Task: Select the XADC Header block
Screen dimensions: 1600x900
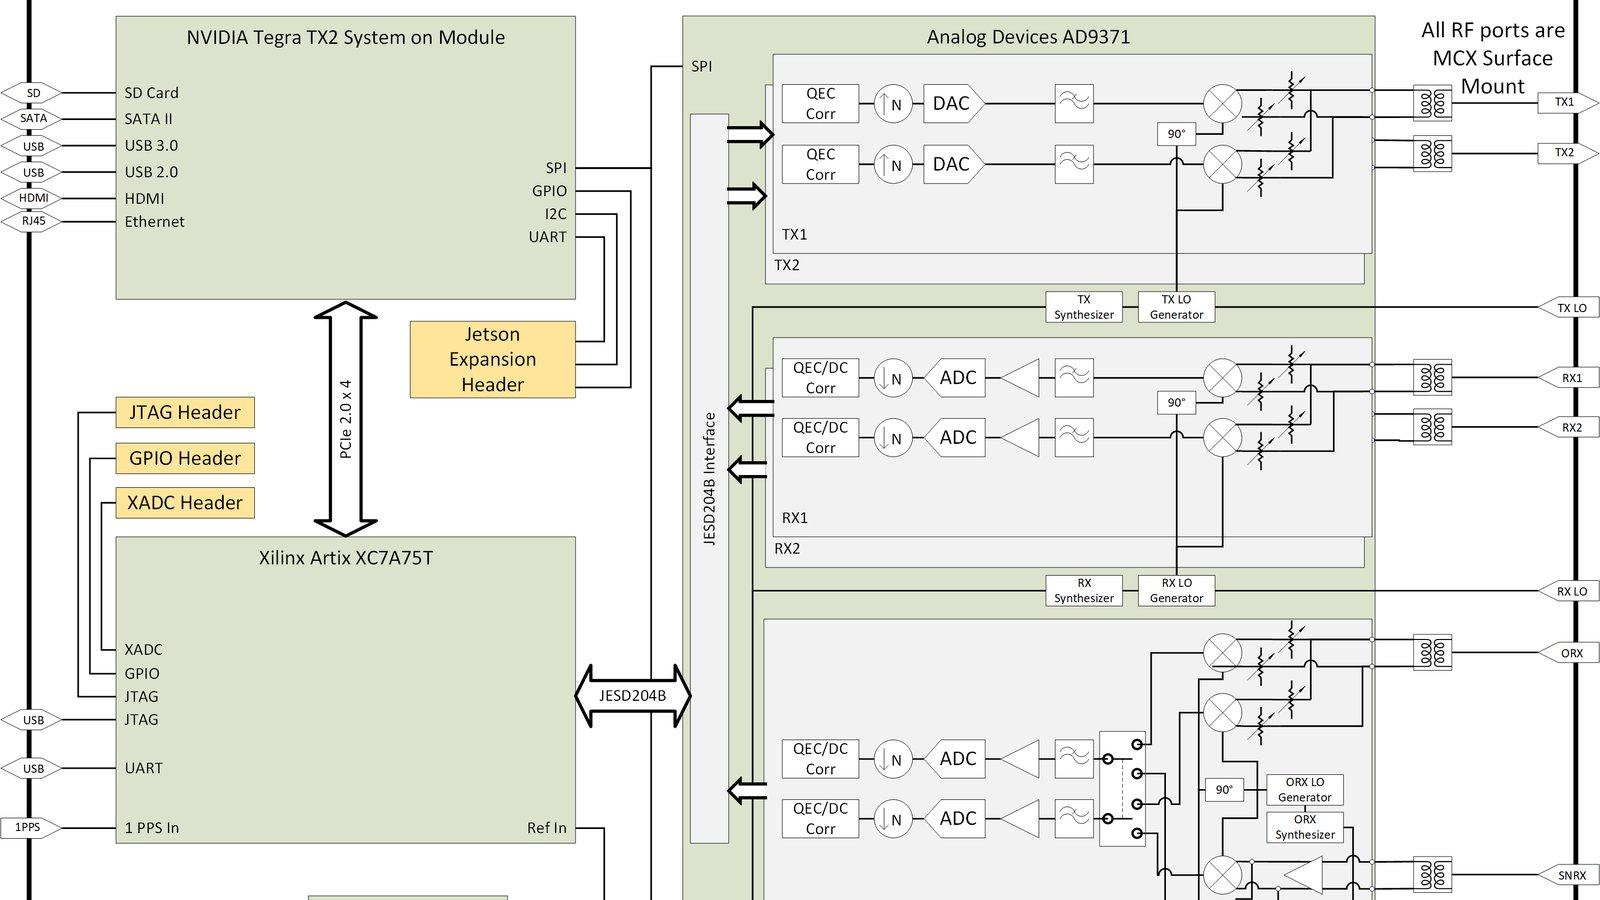Action: (x=185, y=503)
